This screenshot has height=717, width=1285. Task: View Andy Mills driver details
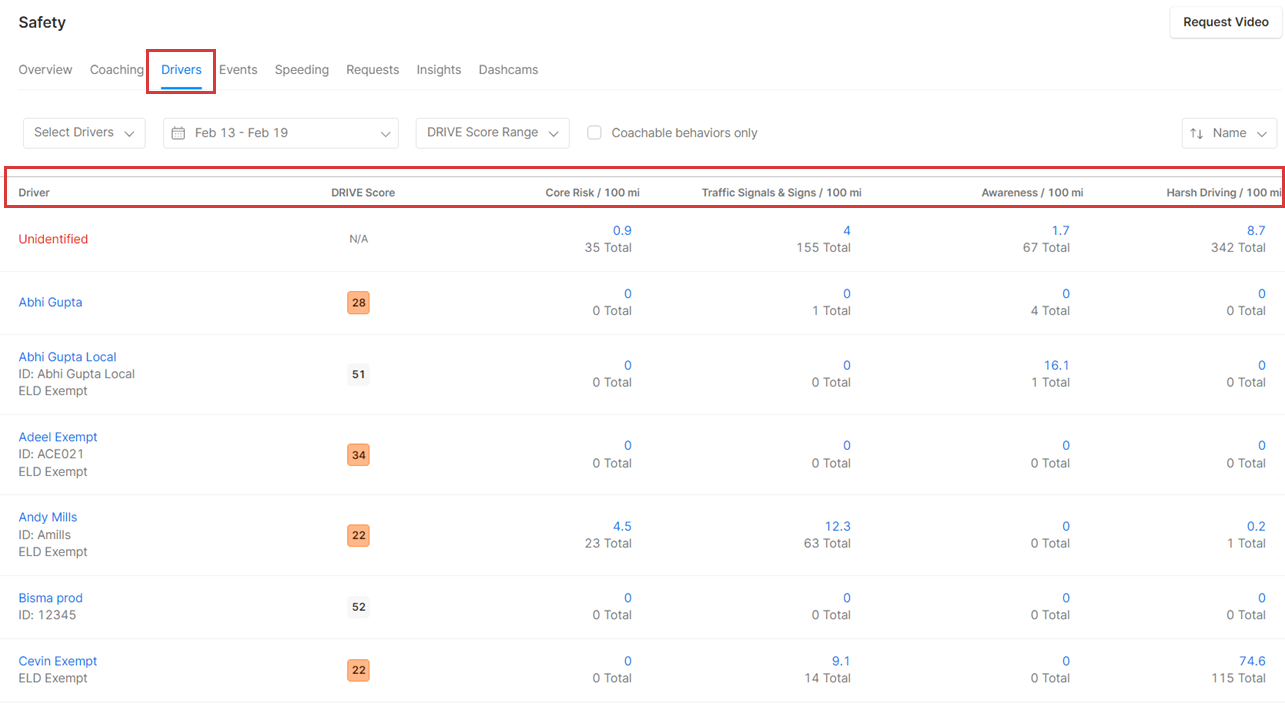(47, 517)
